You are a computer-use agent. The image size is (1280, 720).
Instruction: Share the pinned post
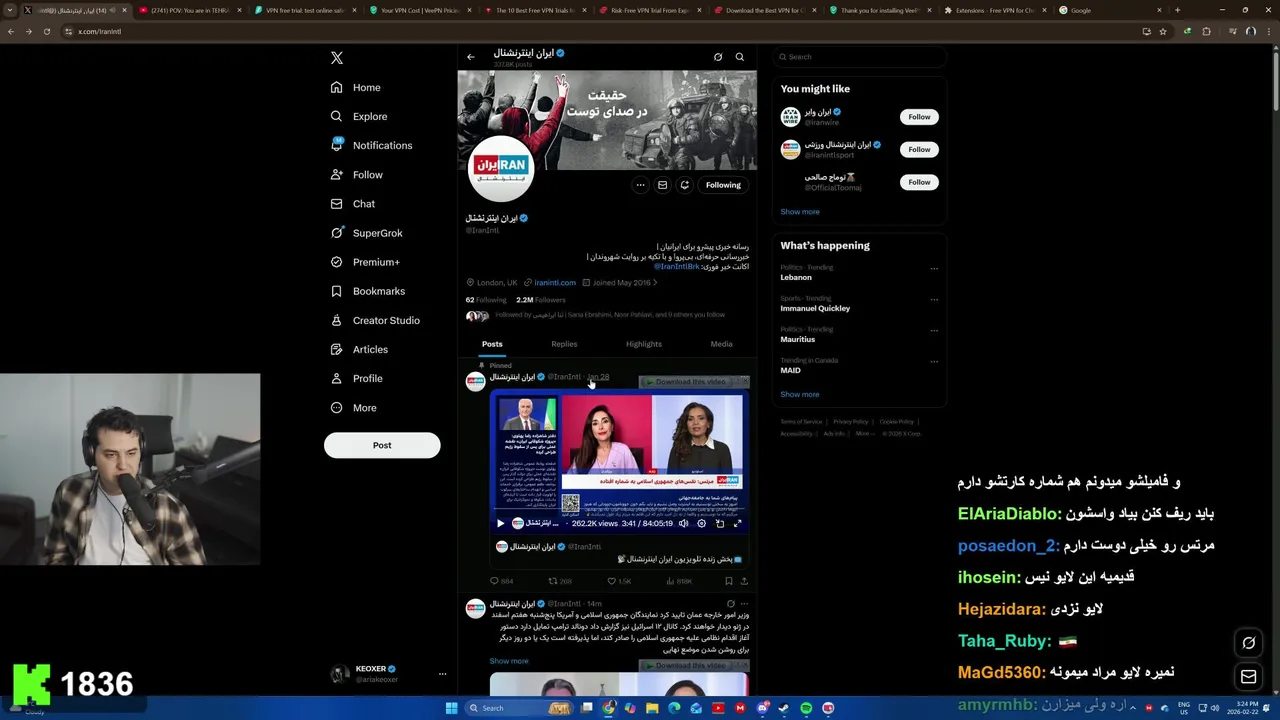tap(744, 581)
